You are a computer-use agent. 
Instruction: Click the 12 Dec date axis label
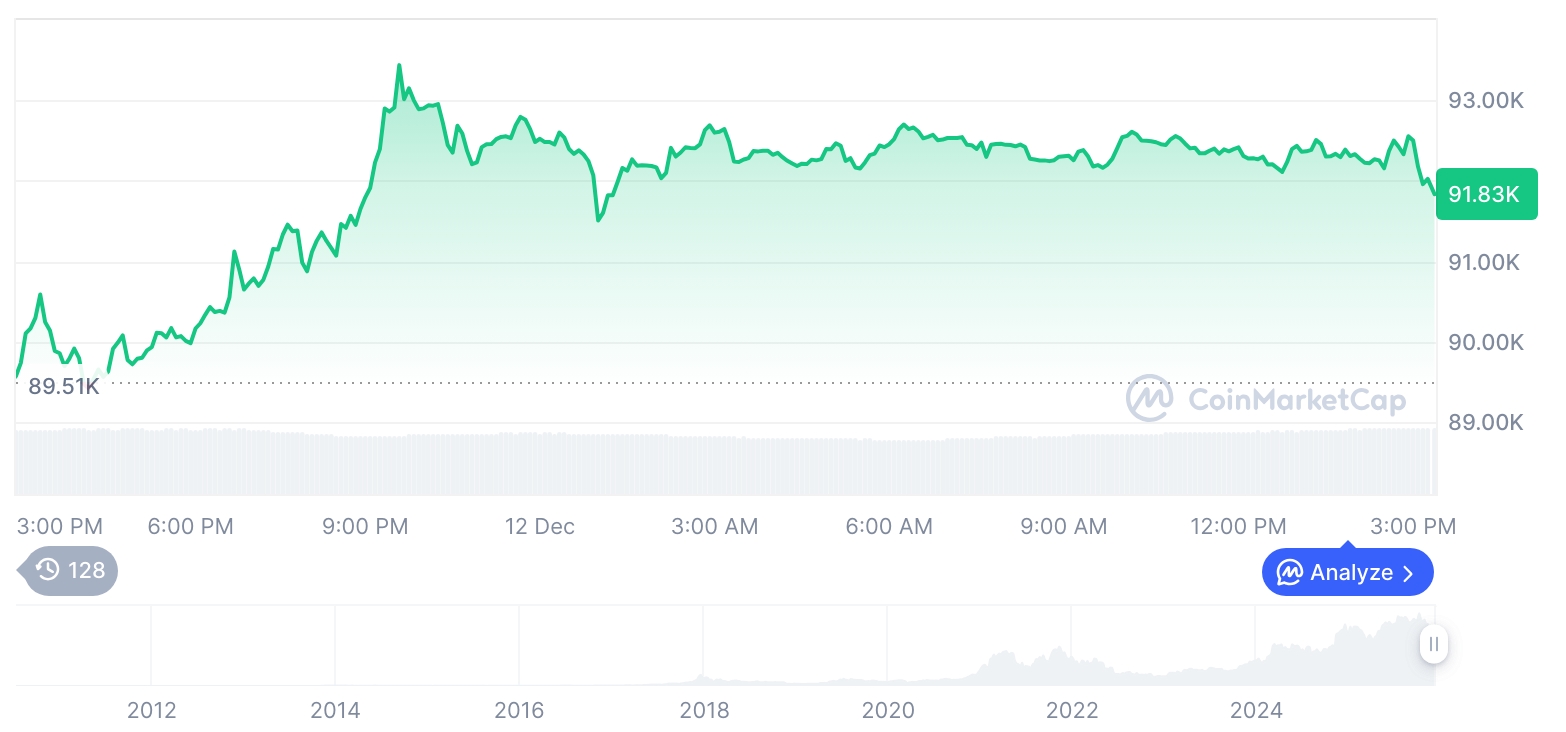(540, 527)
